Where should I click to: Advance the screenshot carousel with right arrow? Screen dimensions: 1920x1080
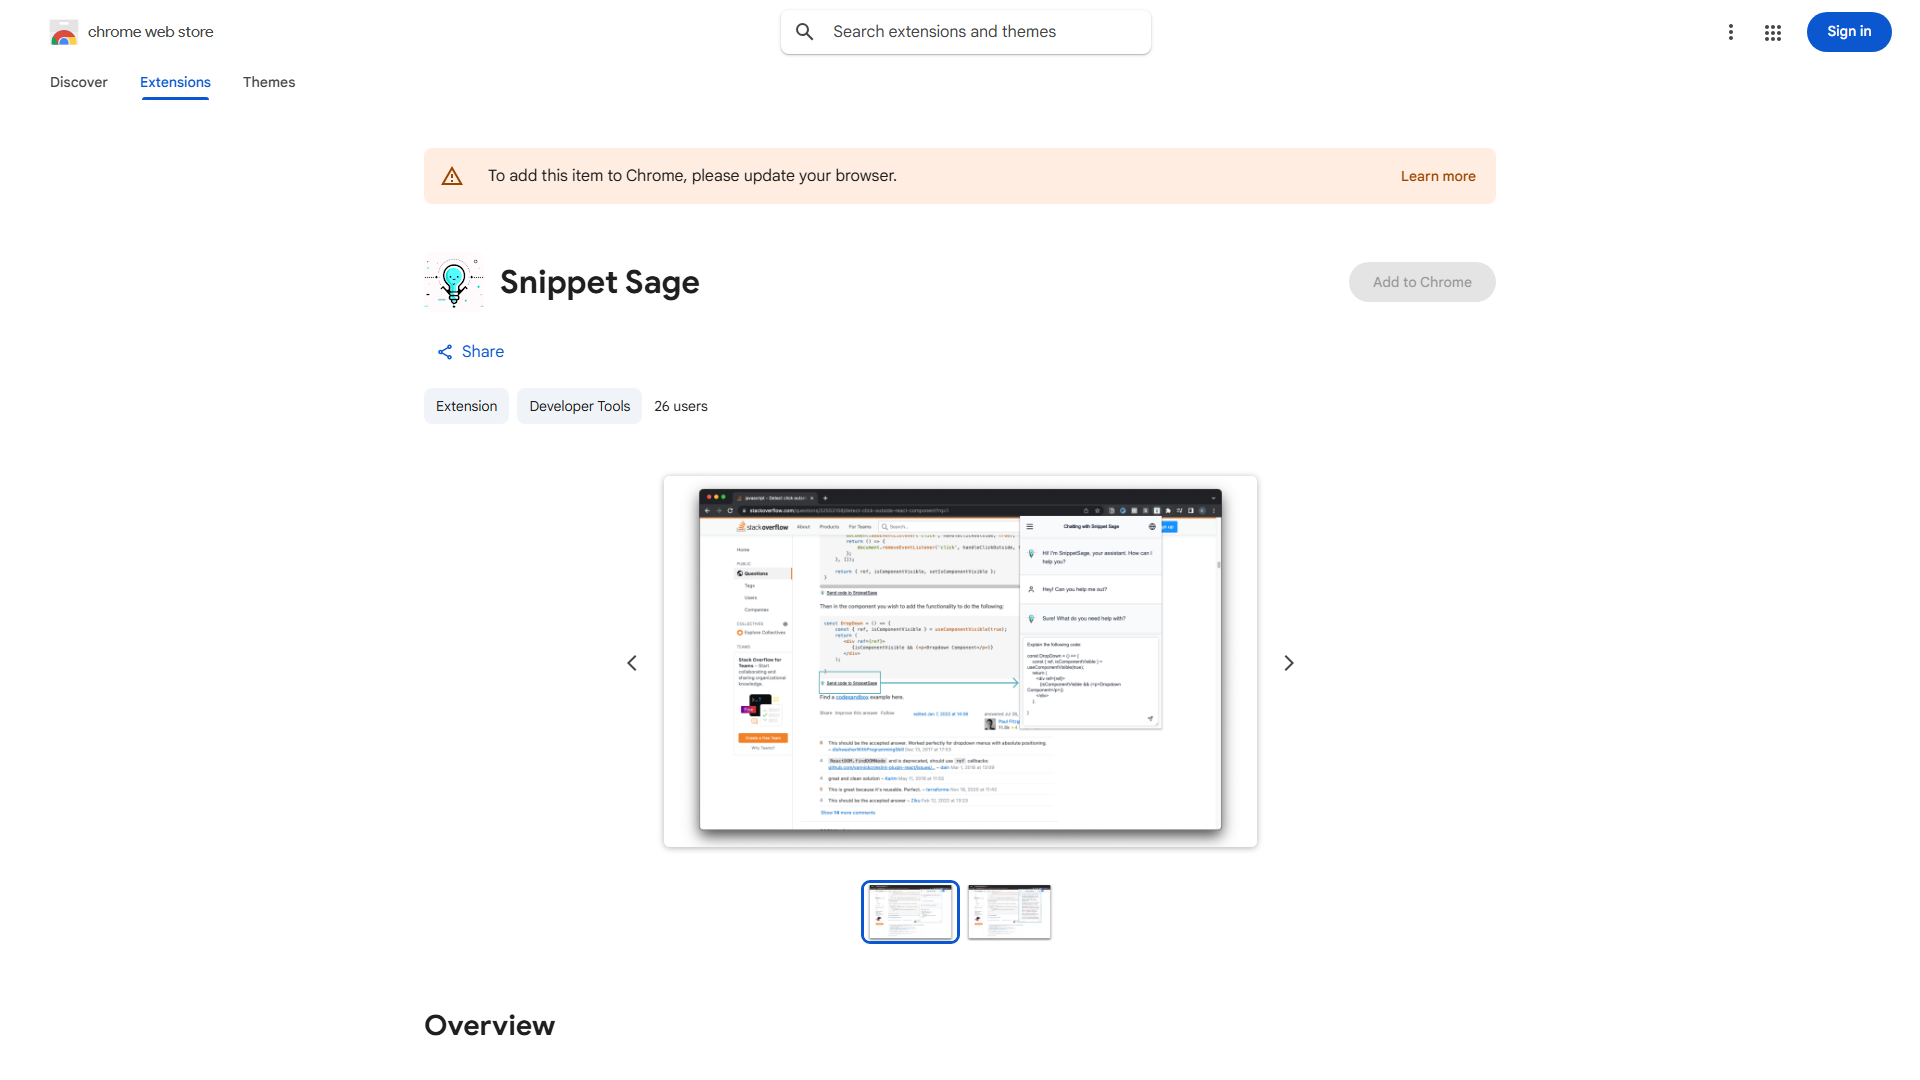pyautogui.click(x=1288, y=662)
